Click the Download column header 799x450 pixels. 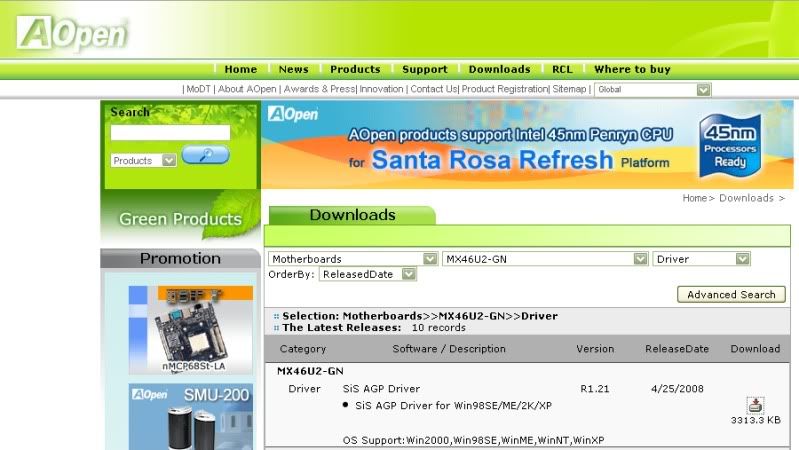coord(755,349)
